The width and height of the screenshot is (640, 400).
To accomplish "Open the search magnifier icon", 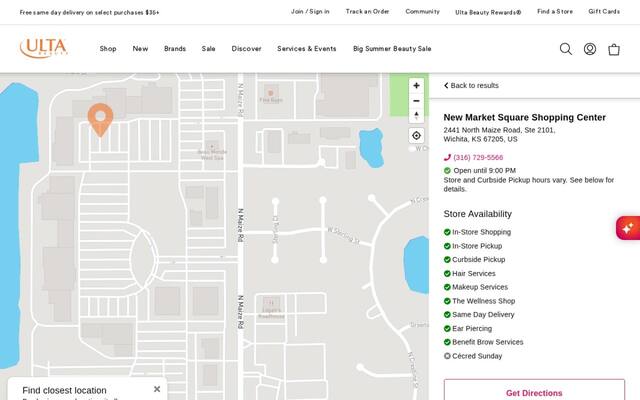I will pos(566,49).
